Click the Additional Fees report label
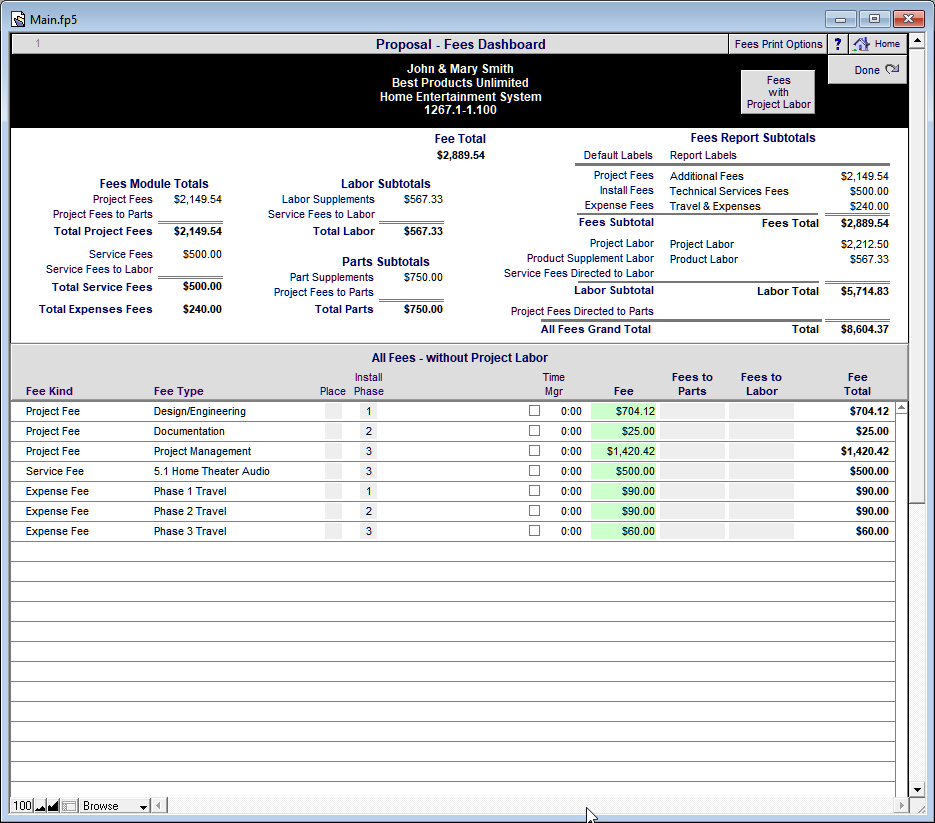Image resolution: width=935 pixels, height=823 pixels. [707, 176]
